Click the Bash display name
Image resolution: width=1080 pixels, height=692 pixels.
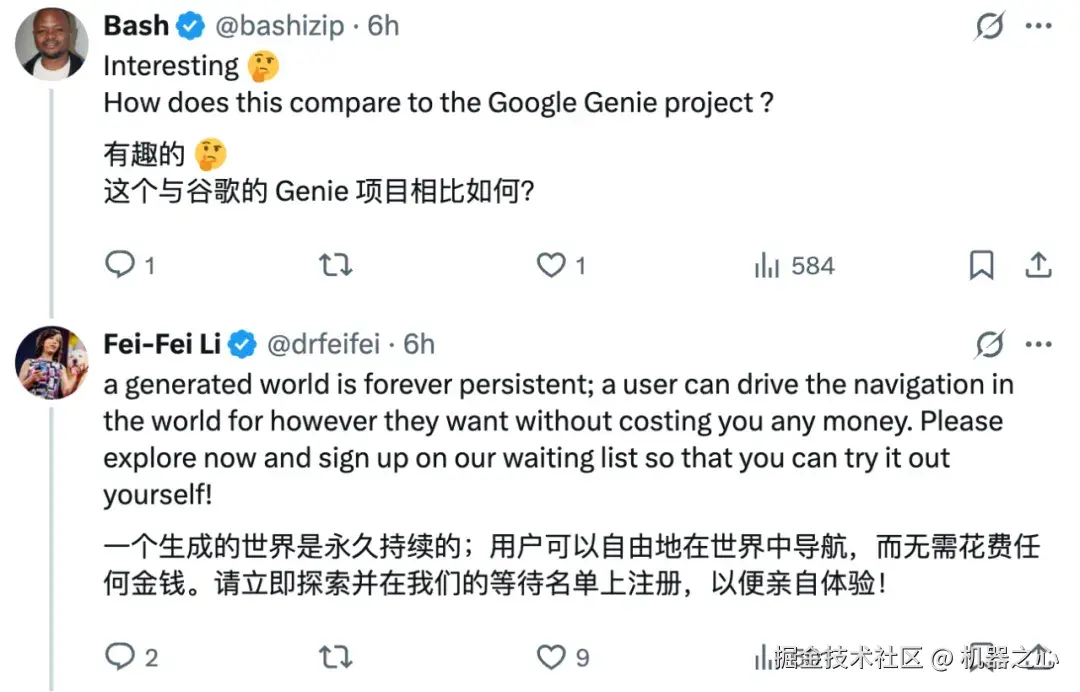[x=136, y=26]
